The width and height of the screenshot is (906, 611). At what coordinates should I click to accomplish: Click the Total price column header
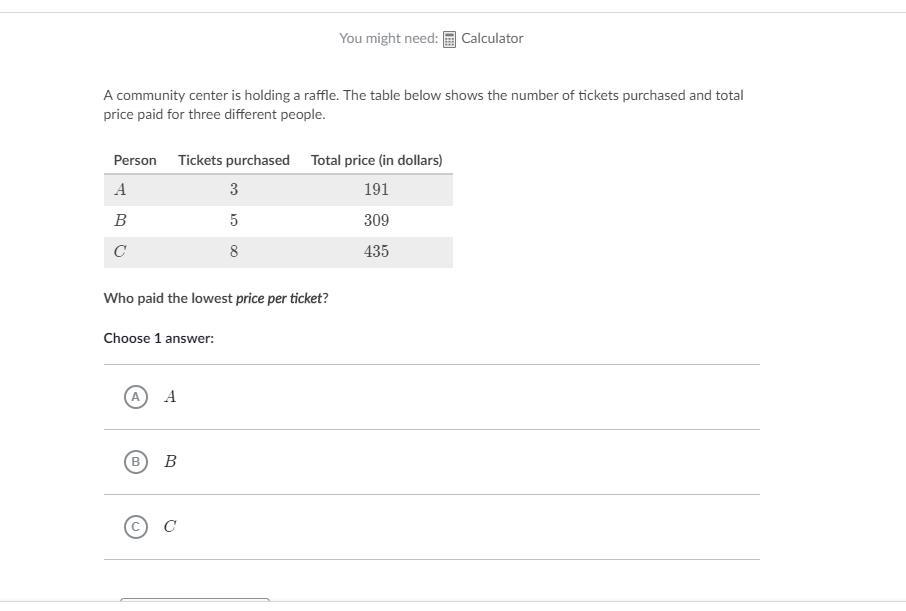(376, 160)
